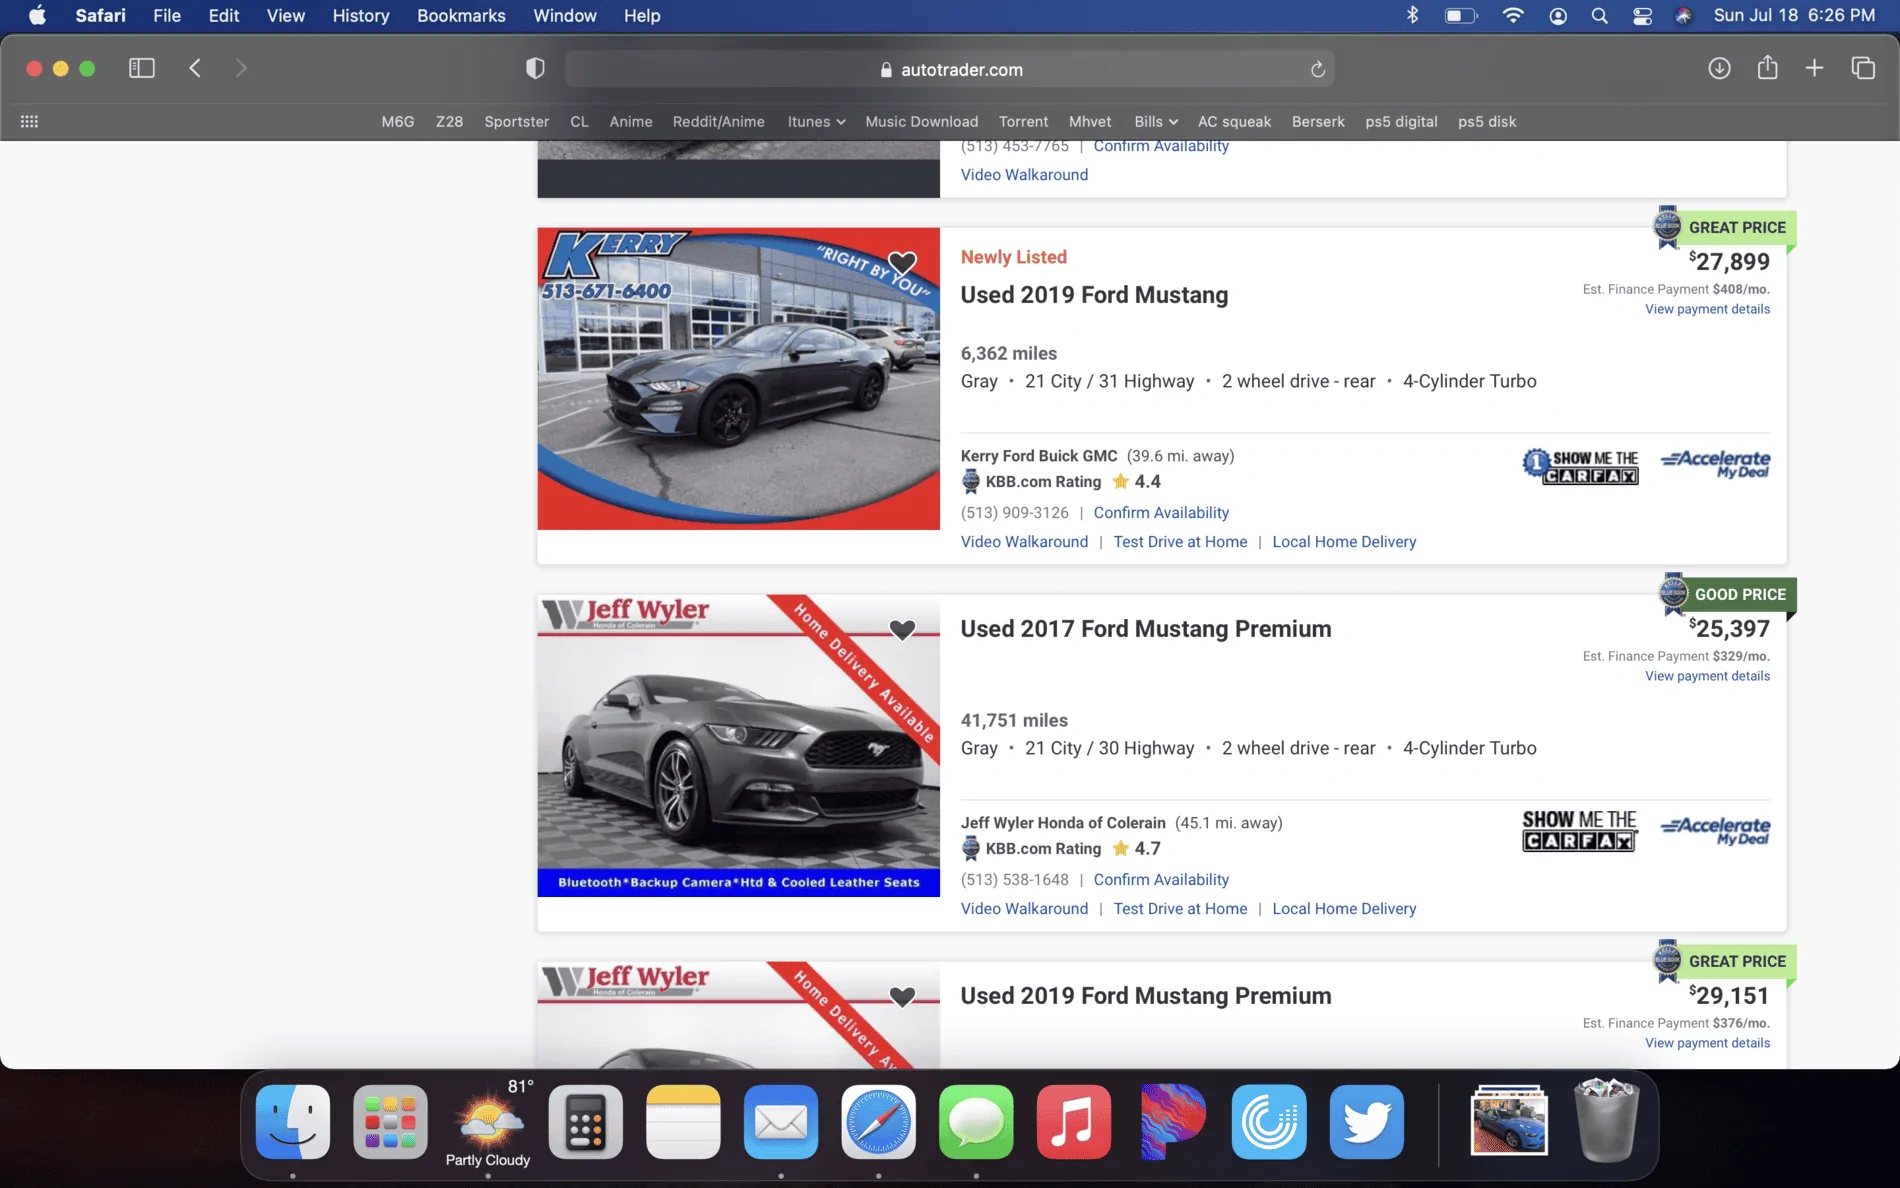The width and height of the screenshot is (1900, 1188).
Task: Open the gray 2019 Mustang Kerry photo
Action: tap(738, 379)
